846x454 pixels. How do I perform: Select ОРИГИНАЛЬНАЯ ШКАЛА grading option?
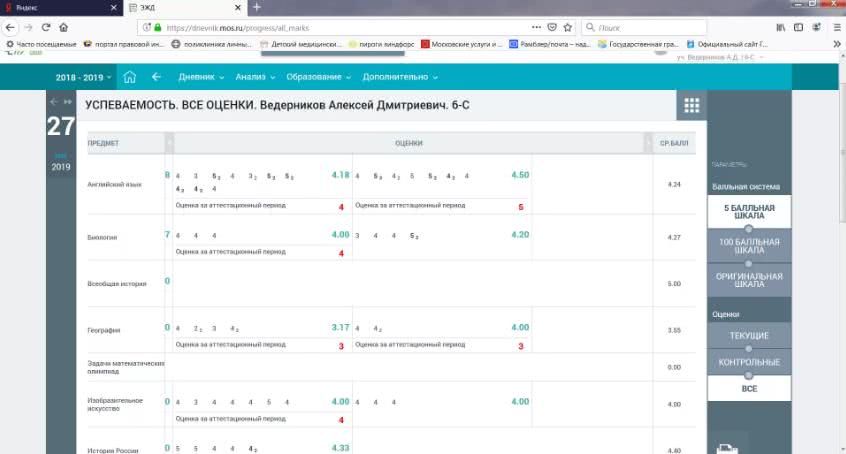(x=749, y=279)
